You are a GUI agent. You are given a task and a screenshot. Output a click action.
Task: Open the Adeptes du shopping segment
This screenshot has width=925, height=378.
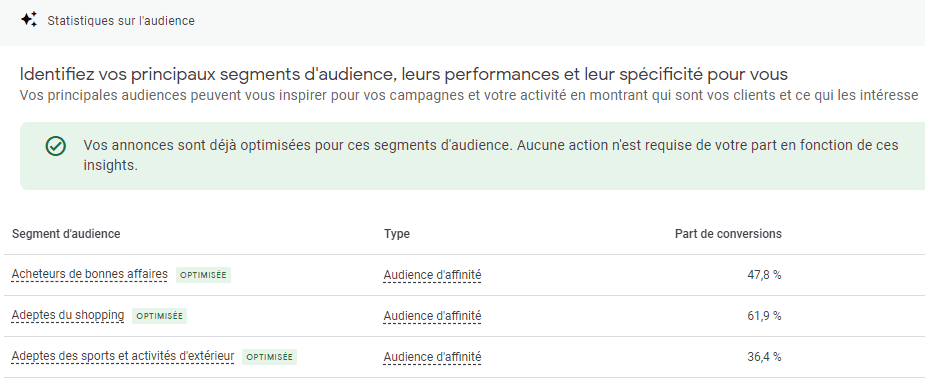point(68,315)
